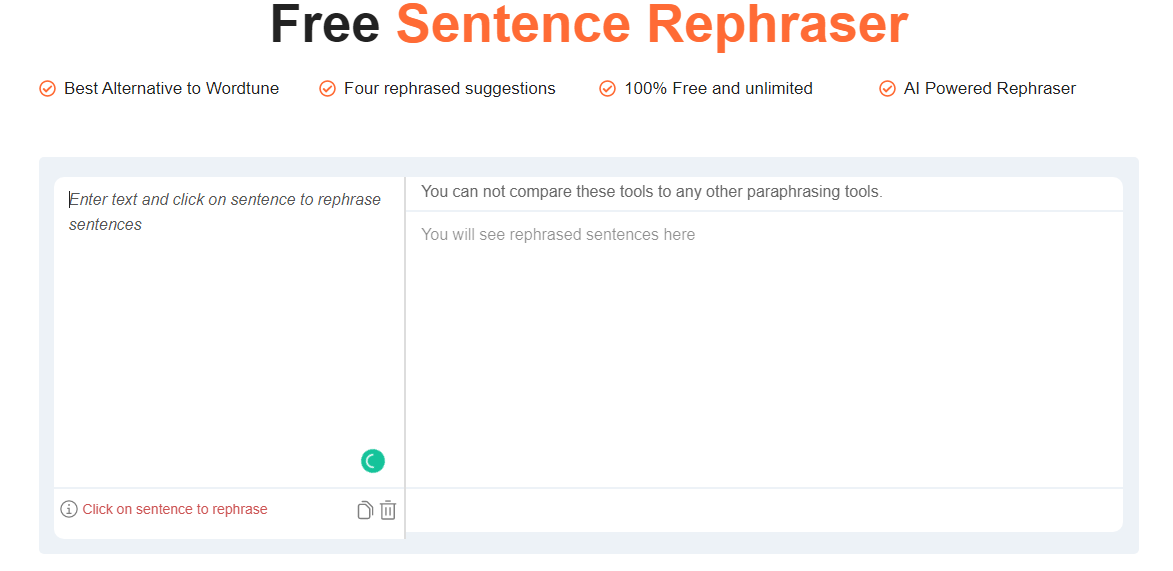Click the copy text icon
Screen dimensions: 1173x571
(x=364, y=510)
